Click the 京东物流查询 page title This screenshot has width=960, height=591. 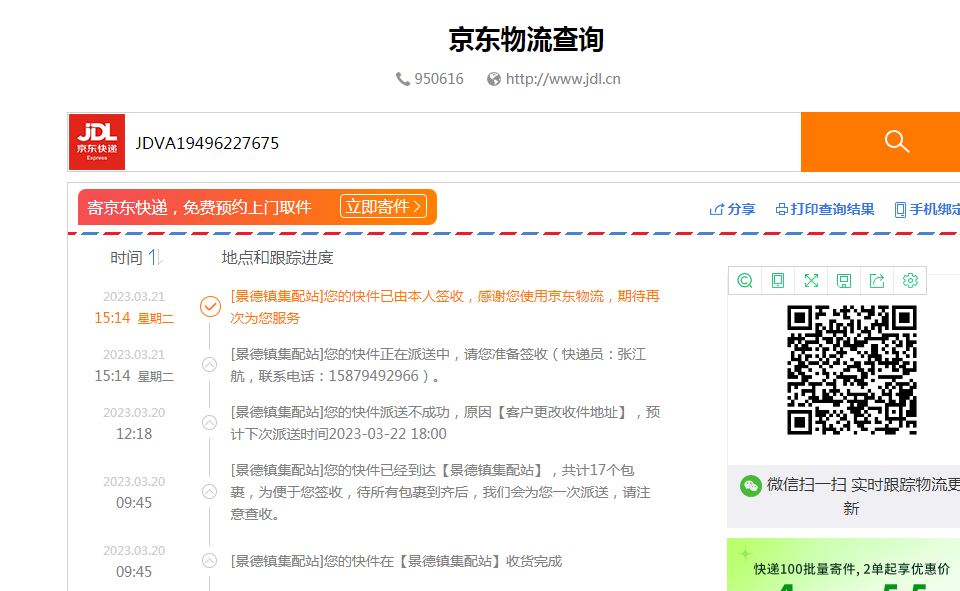pyautogui.click(x=526, y=40)
